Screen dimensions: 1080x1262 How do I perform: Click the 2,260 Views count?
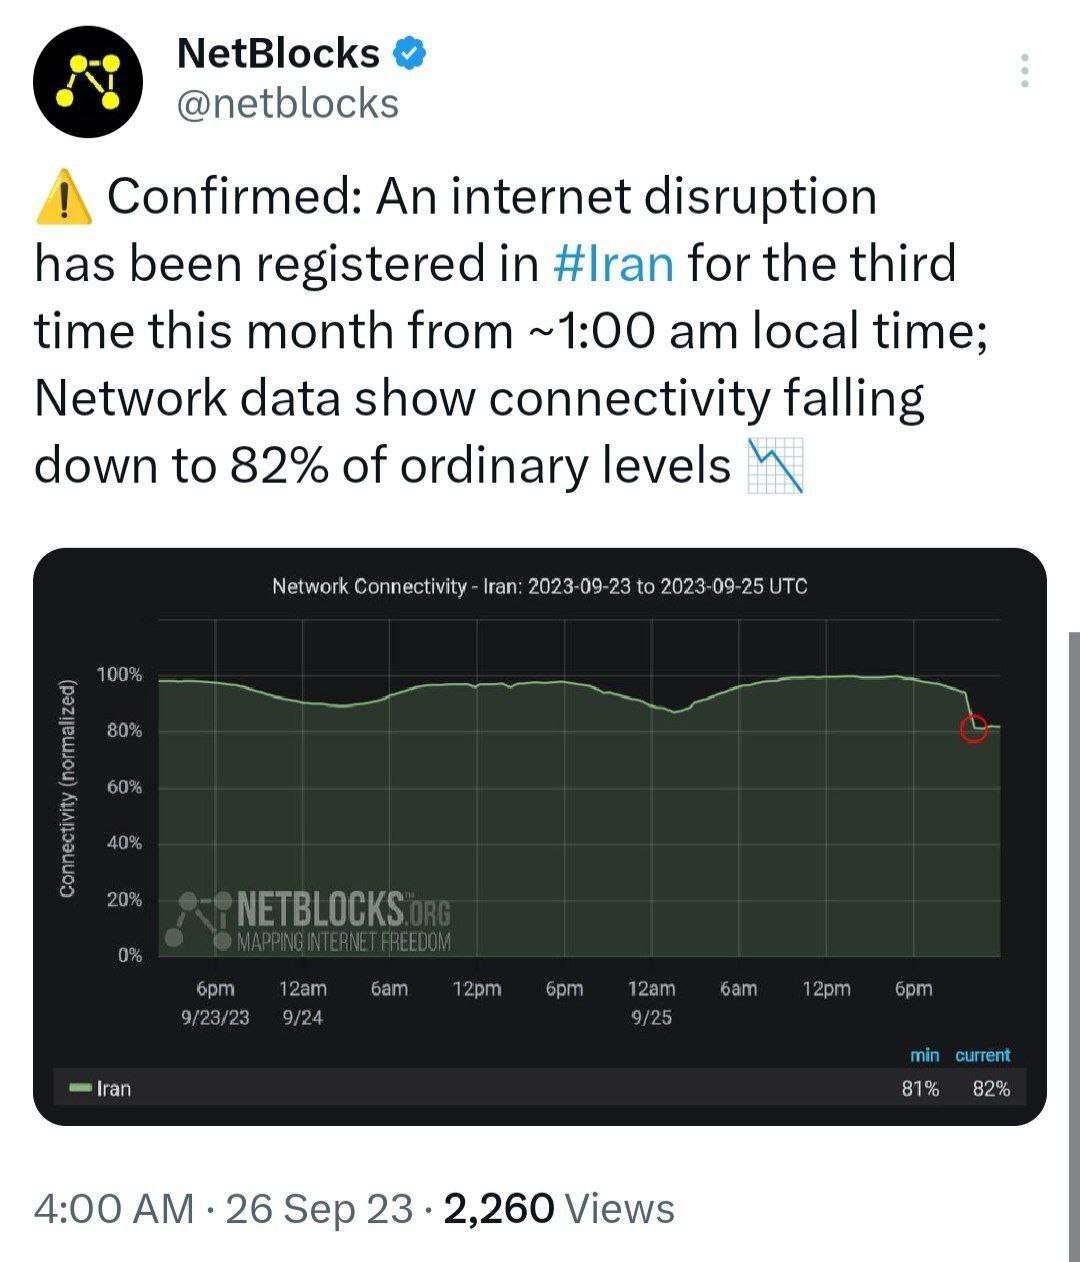tap(559, 1209)
